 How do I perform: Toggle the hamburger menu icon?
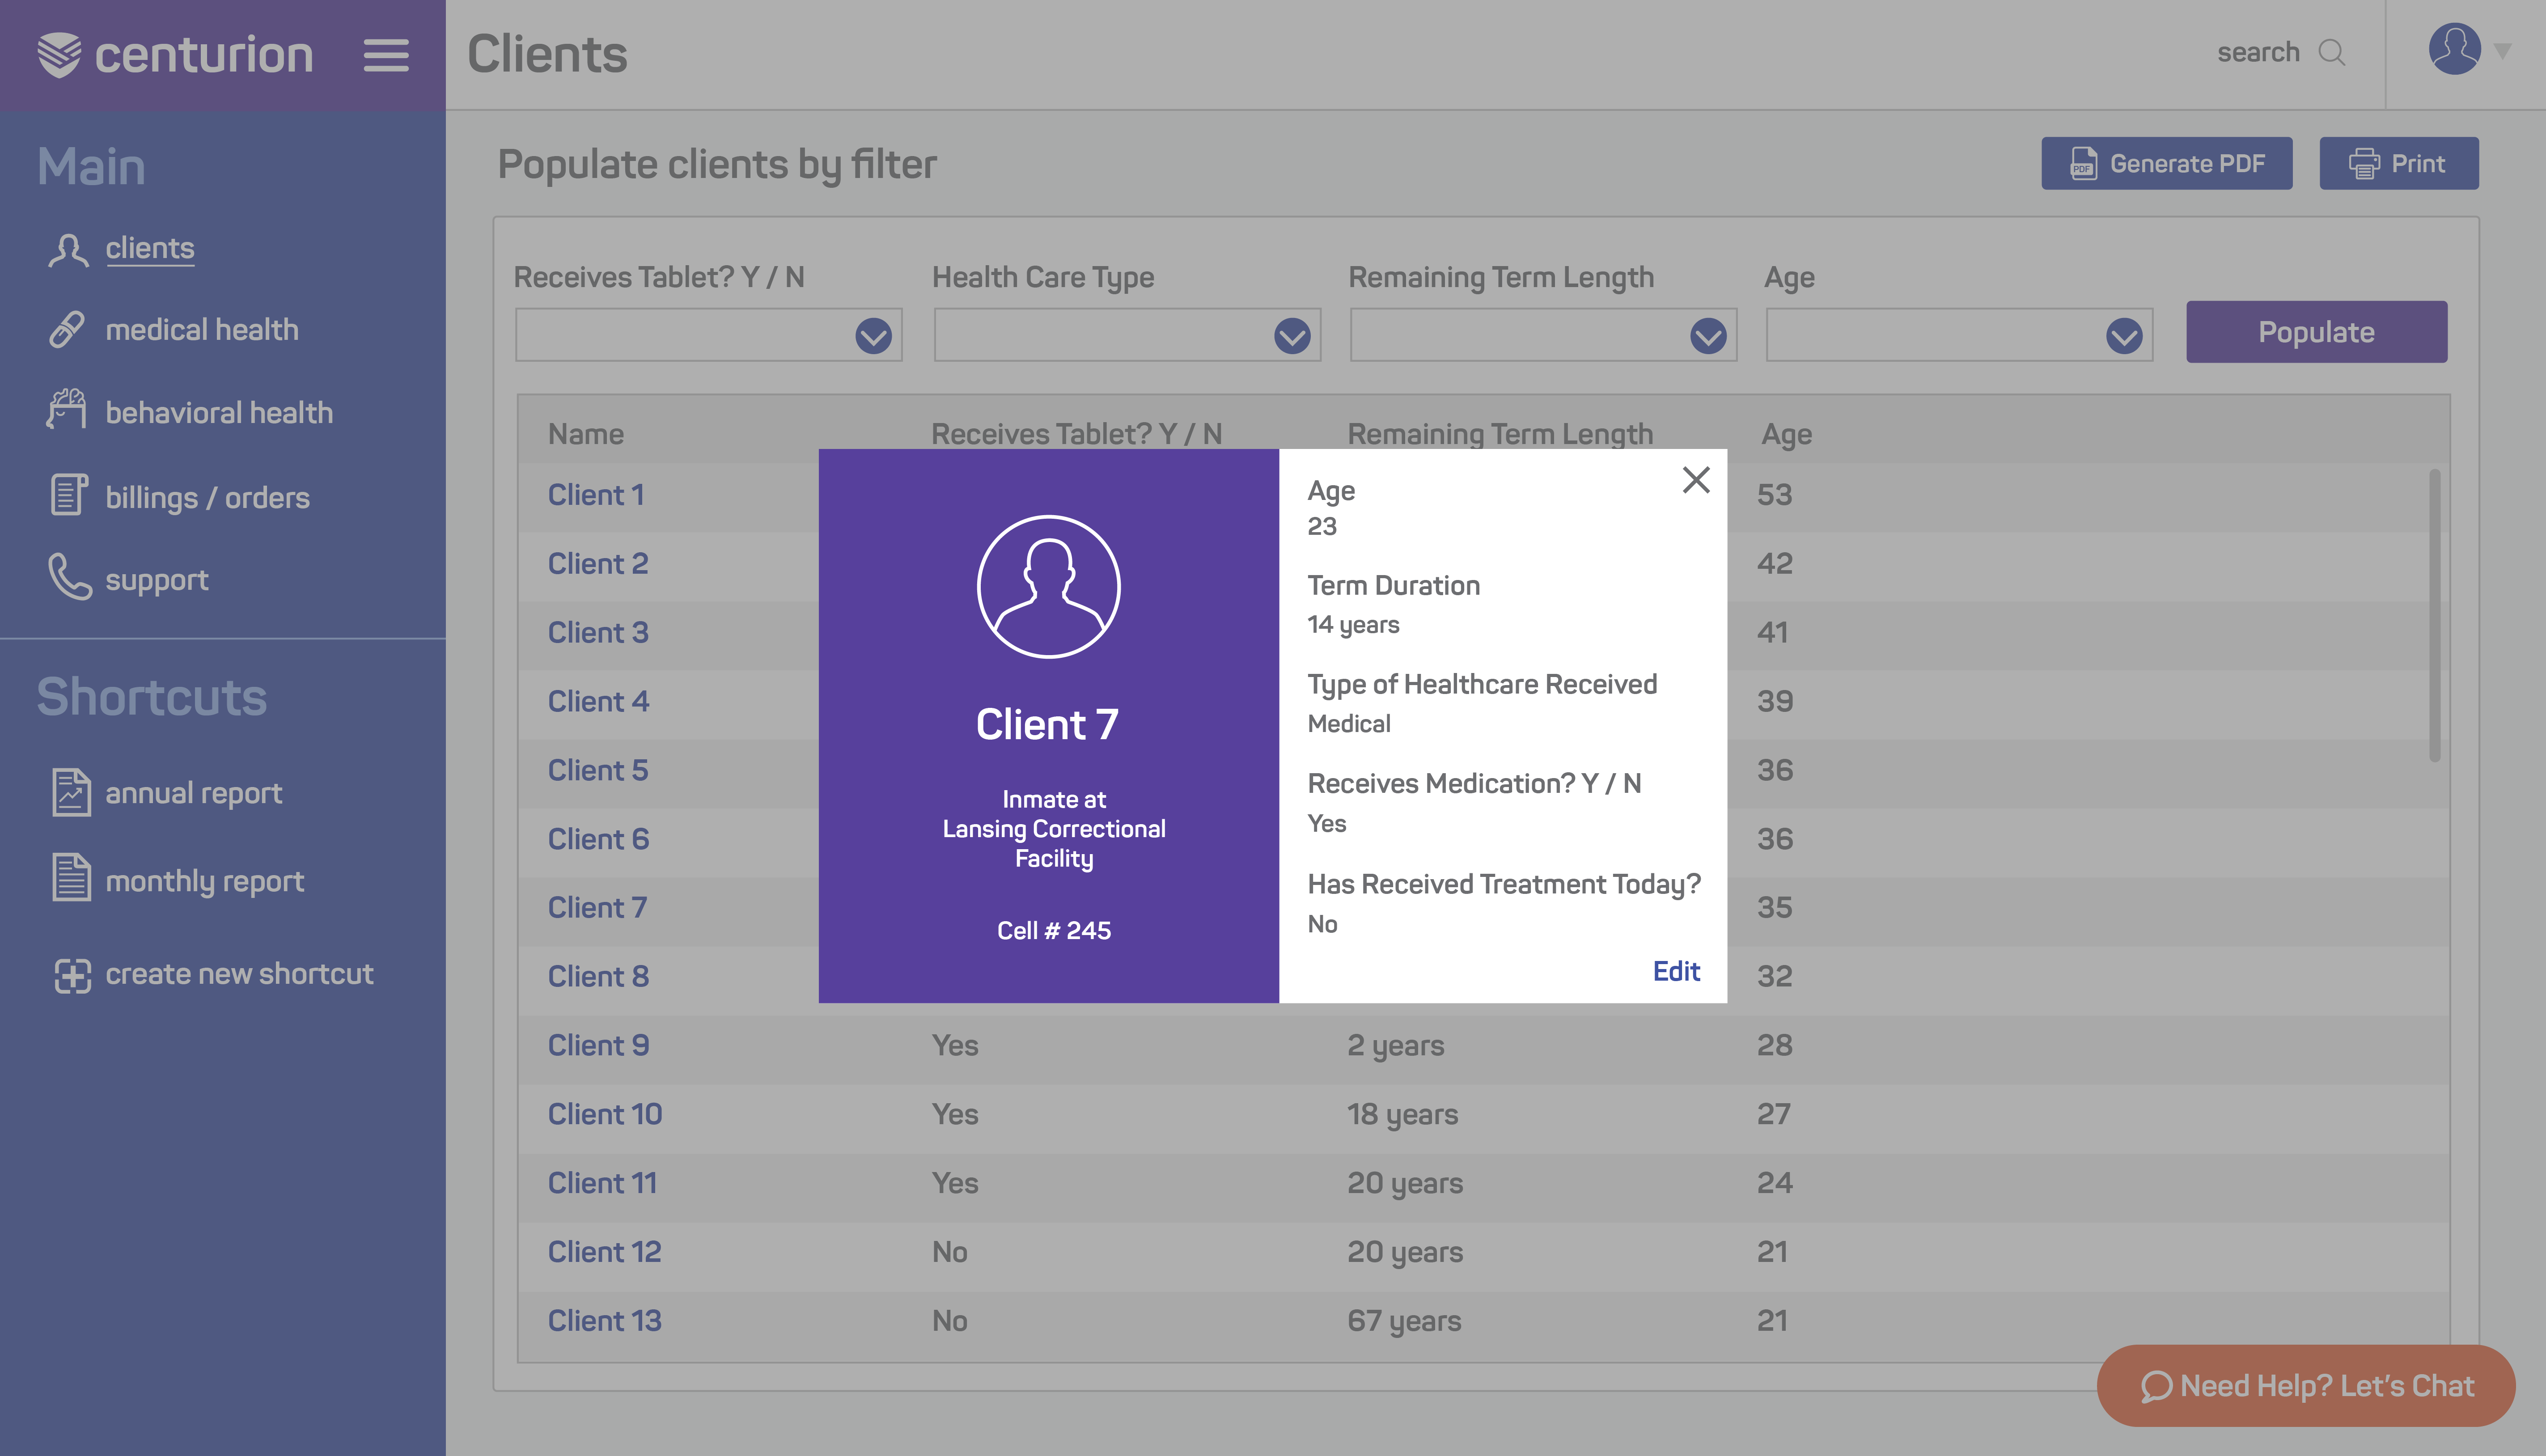click(386, 55)
